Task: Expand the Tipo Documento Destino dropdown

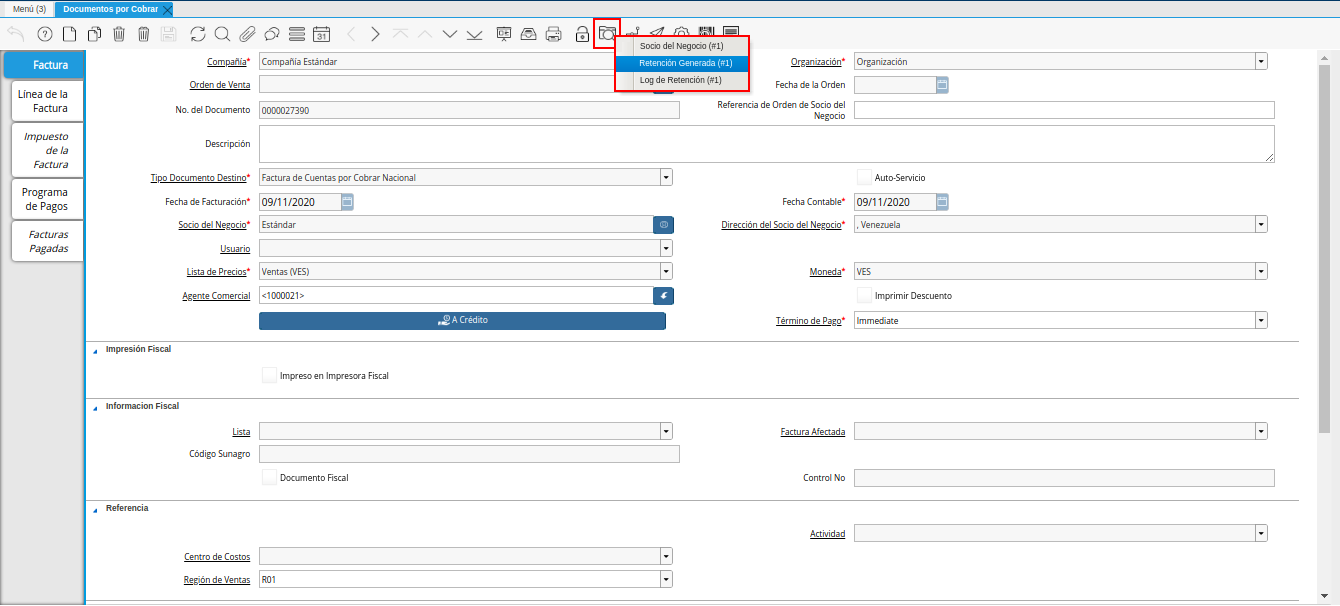Action: point(666,178)
